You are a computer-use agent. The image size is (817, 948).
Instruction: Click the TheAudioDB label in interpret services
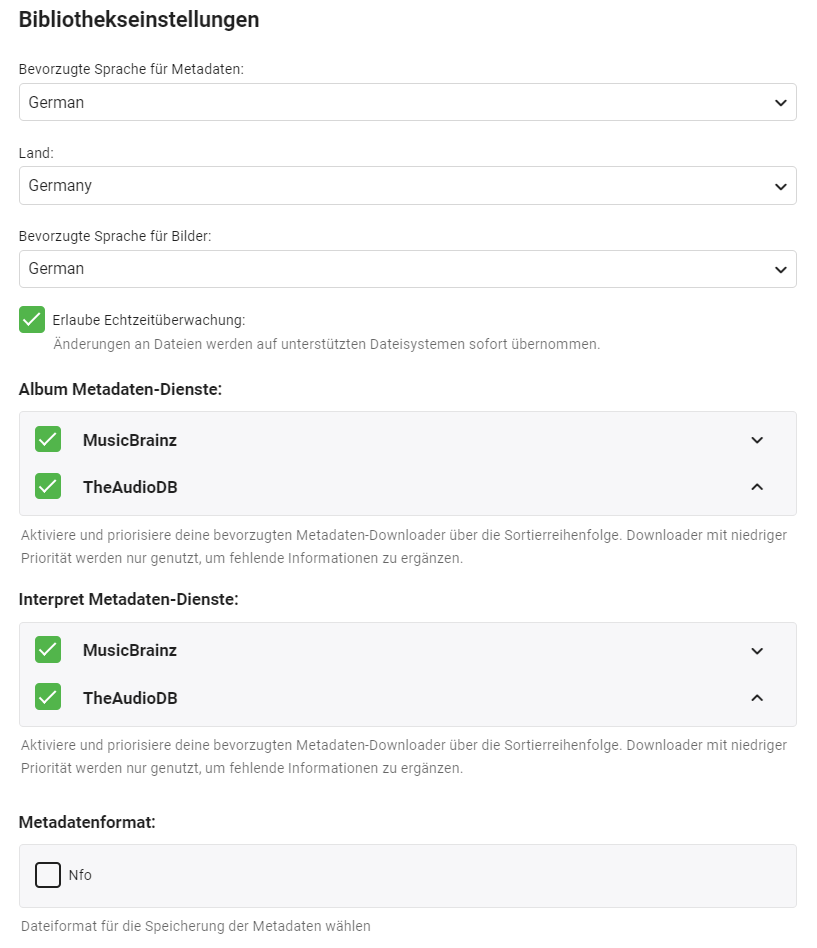[130, 698]
